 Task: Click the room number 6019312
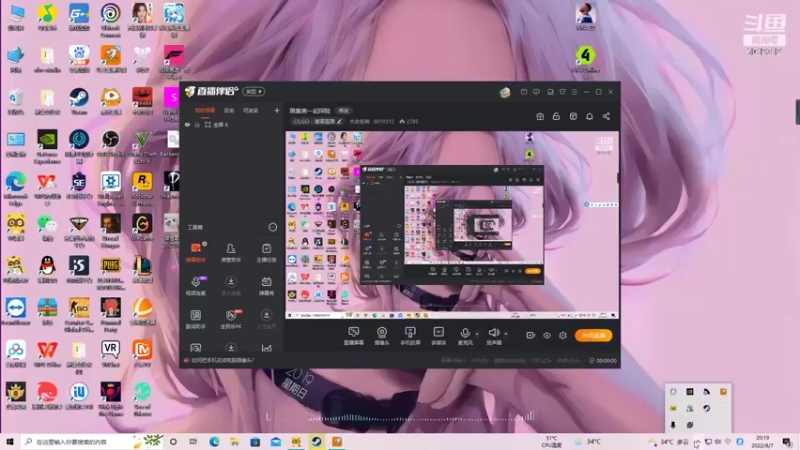click(x=384, y=121)
